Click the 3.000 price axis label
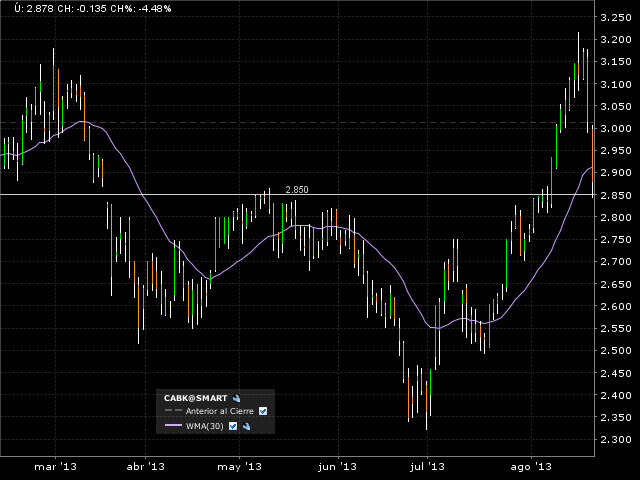The width and height of the screenshot is (640, 480). pyautogui.click(x=616, y=128)
